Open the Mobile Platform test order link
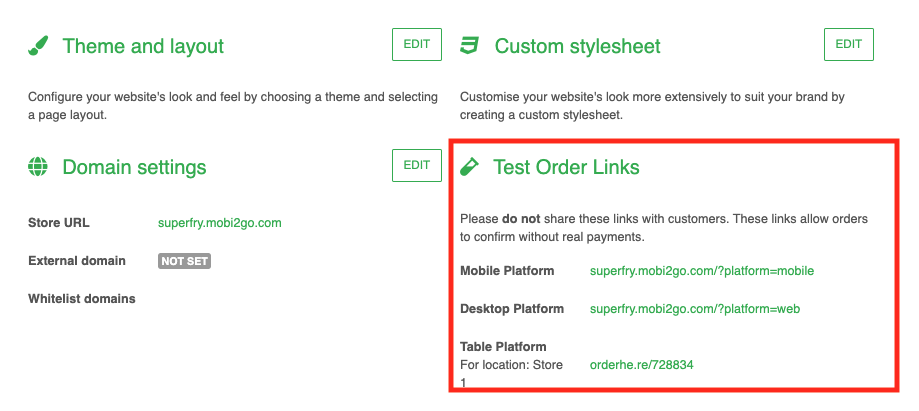Image resolution: width=919 pixels, height=411 pixels. (701, 271)
